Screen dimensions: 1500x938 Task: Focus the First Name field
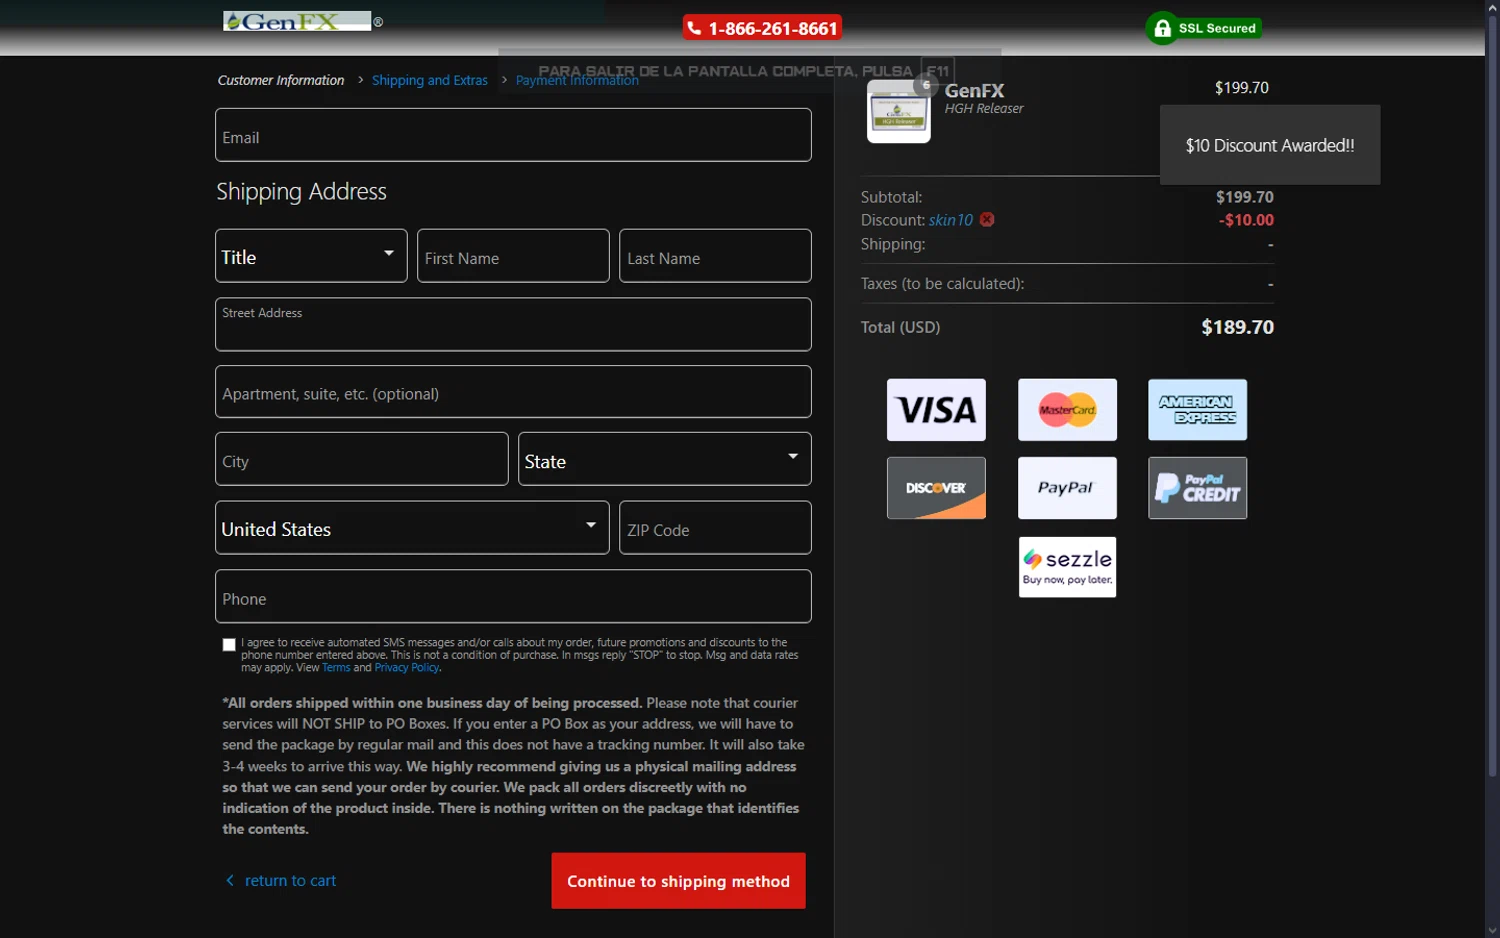[513, 256]
